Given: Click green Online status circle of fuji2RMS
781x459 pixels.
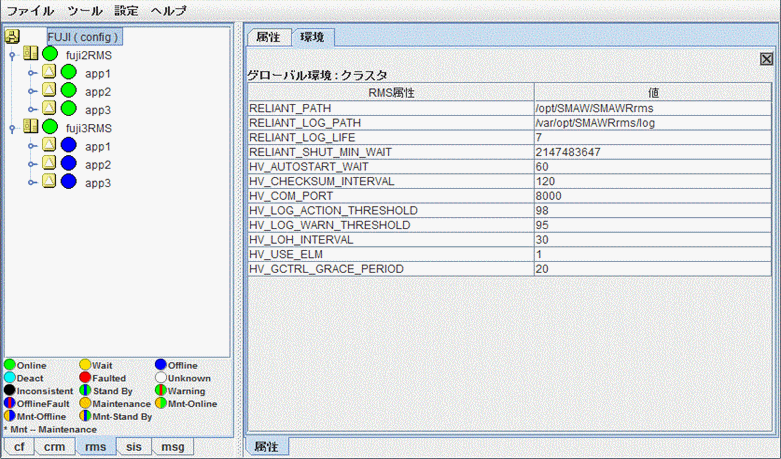Looking at the screenshot, I should [50, 54].
